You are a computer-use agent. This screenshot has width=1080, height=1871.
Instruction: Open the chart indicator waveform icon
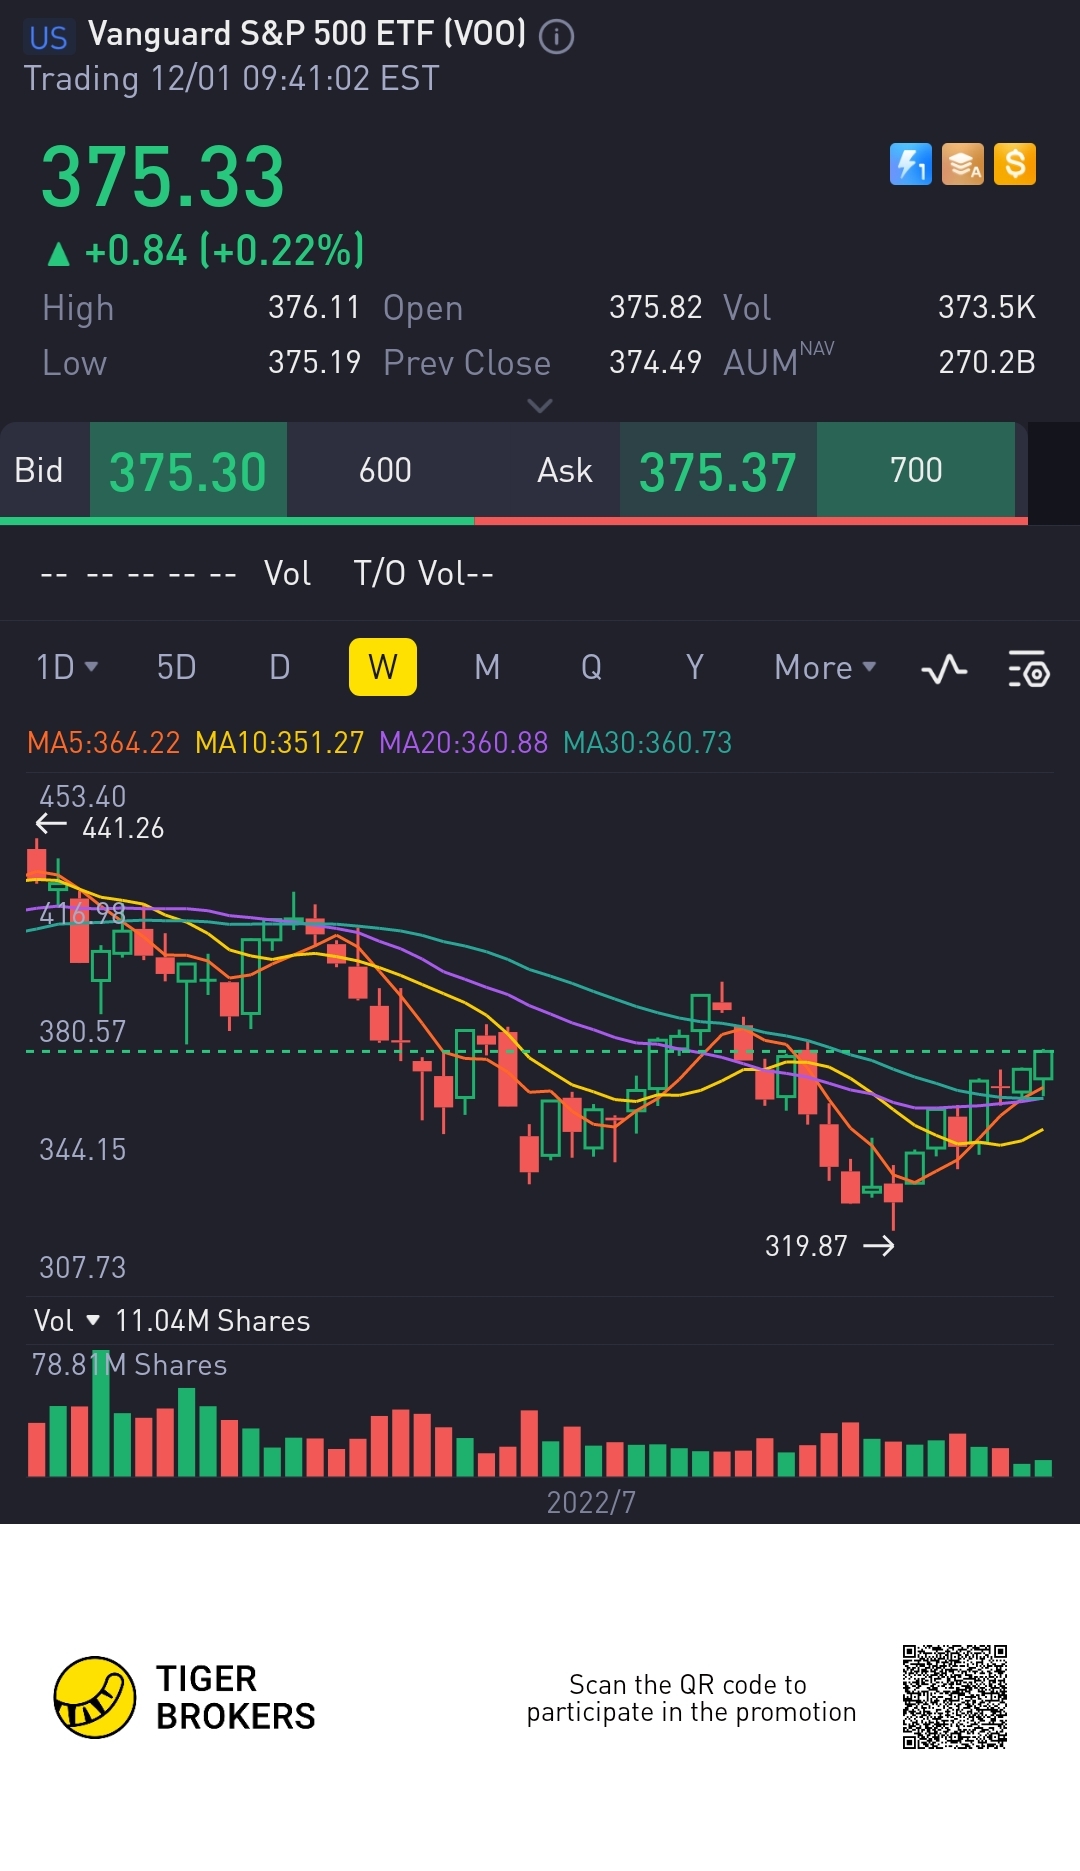click(x=944, y=668)
